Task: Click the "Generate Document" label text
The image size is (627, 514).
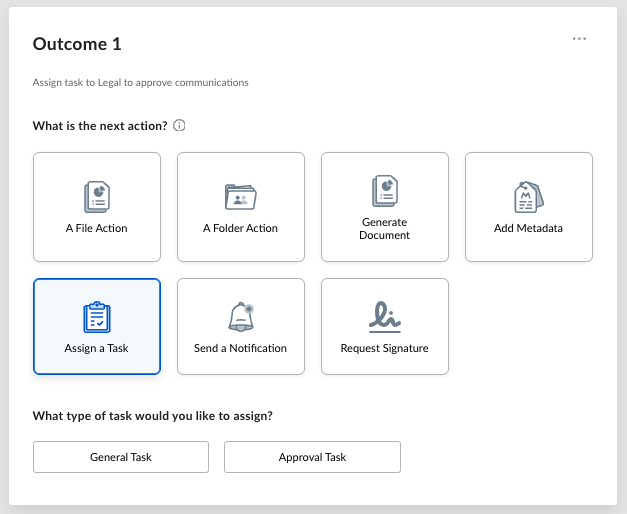Action: [x=384, y=228]
